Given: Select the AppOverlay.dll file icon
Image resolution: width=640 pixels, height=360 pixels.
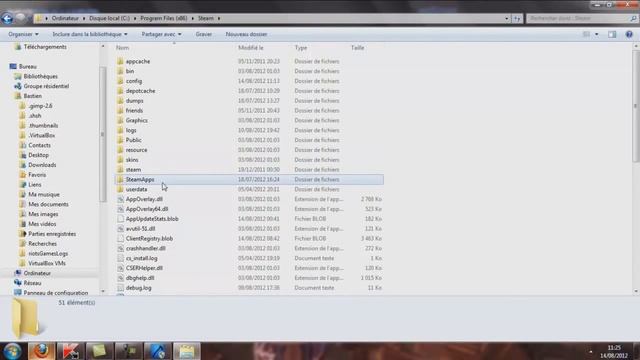Looking at the screenshot, I should [120, 199].
